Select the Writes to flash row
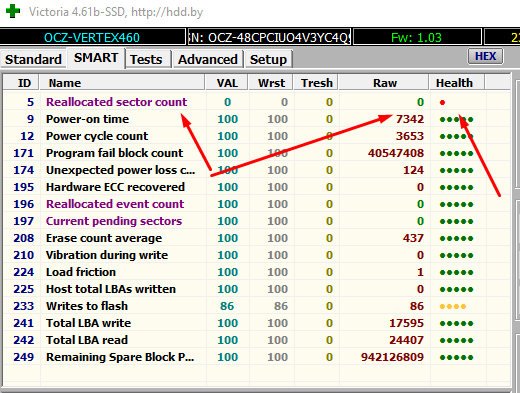The image size is (520, 393). (x=257, y=306)
